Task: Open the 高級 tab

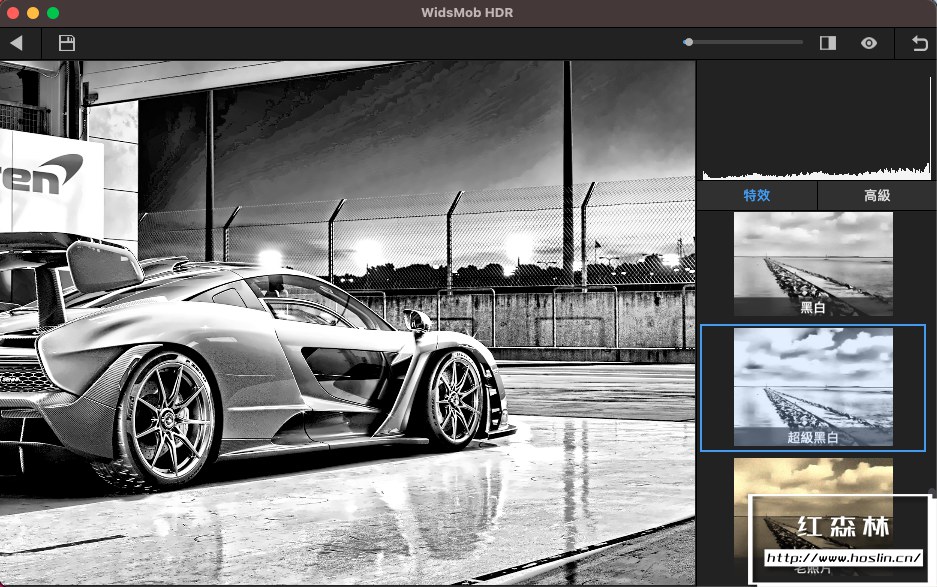Action: [x=877, y=196]
